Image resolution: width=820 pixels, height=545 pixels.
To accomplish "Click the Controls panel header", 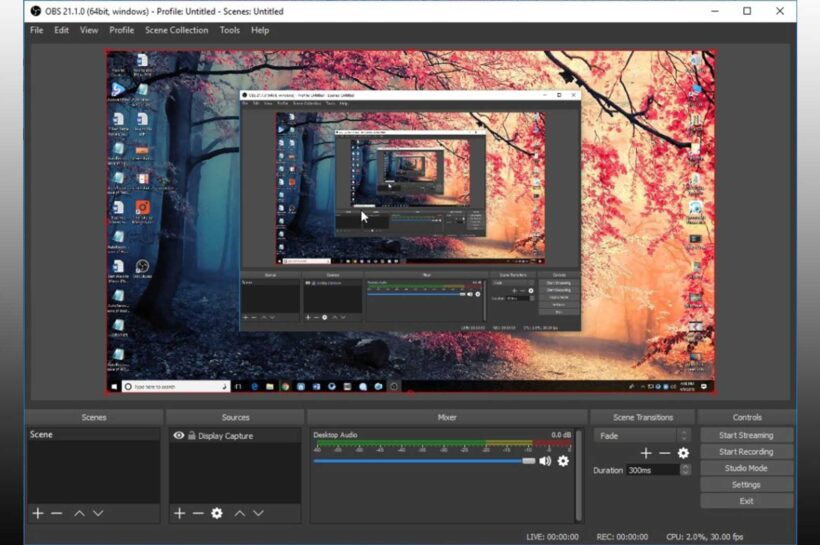I will coord(747,417).
